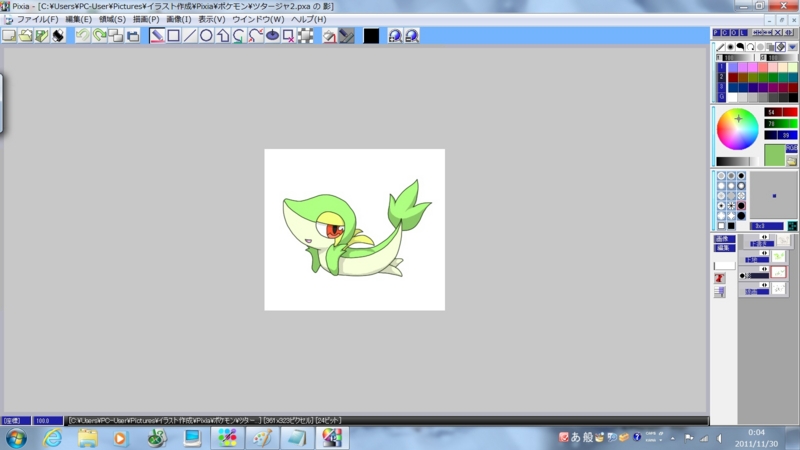800x450 pixels.
Task: Open a file with the folder toolbar icon
Action: coord(26,36)
